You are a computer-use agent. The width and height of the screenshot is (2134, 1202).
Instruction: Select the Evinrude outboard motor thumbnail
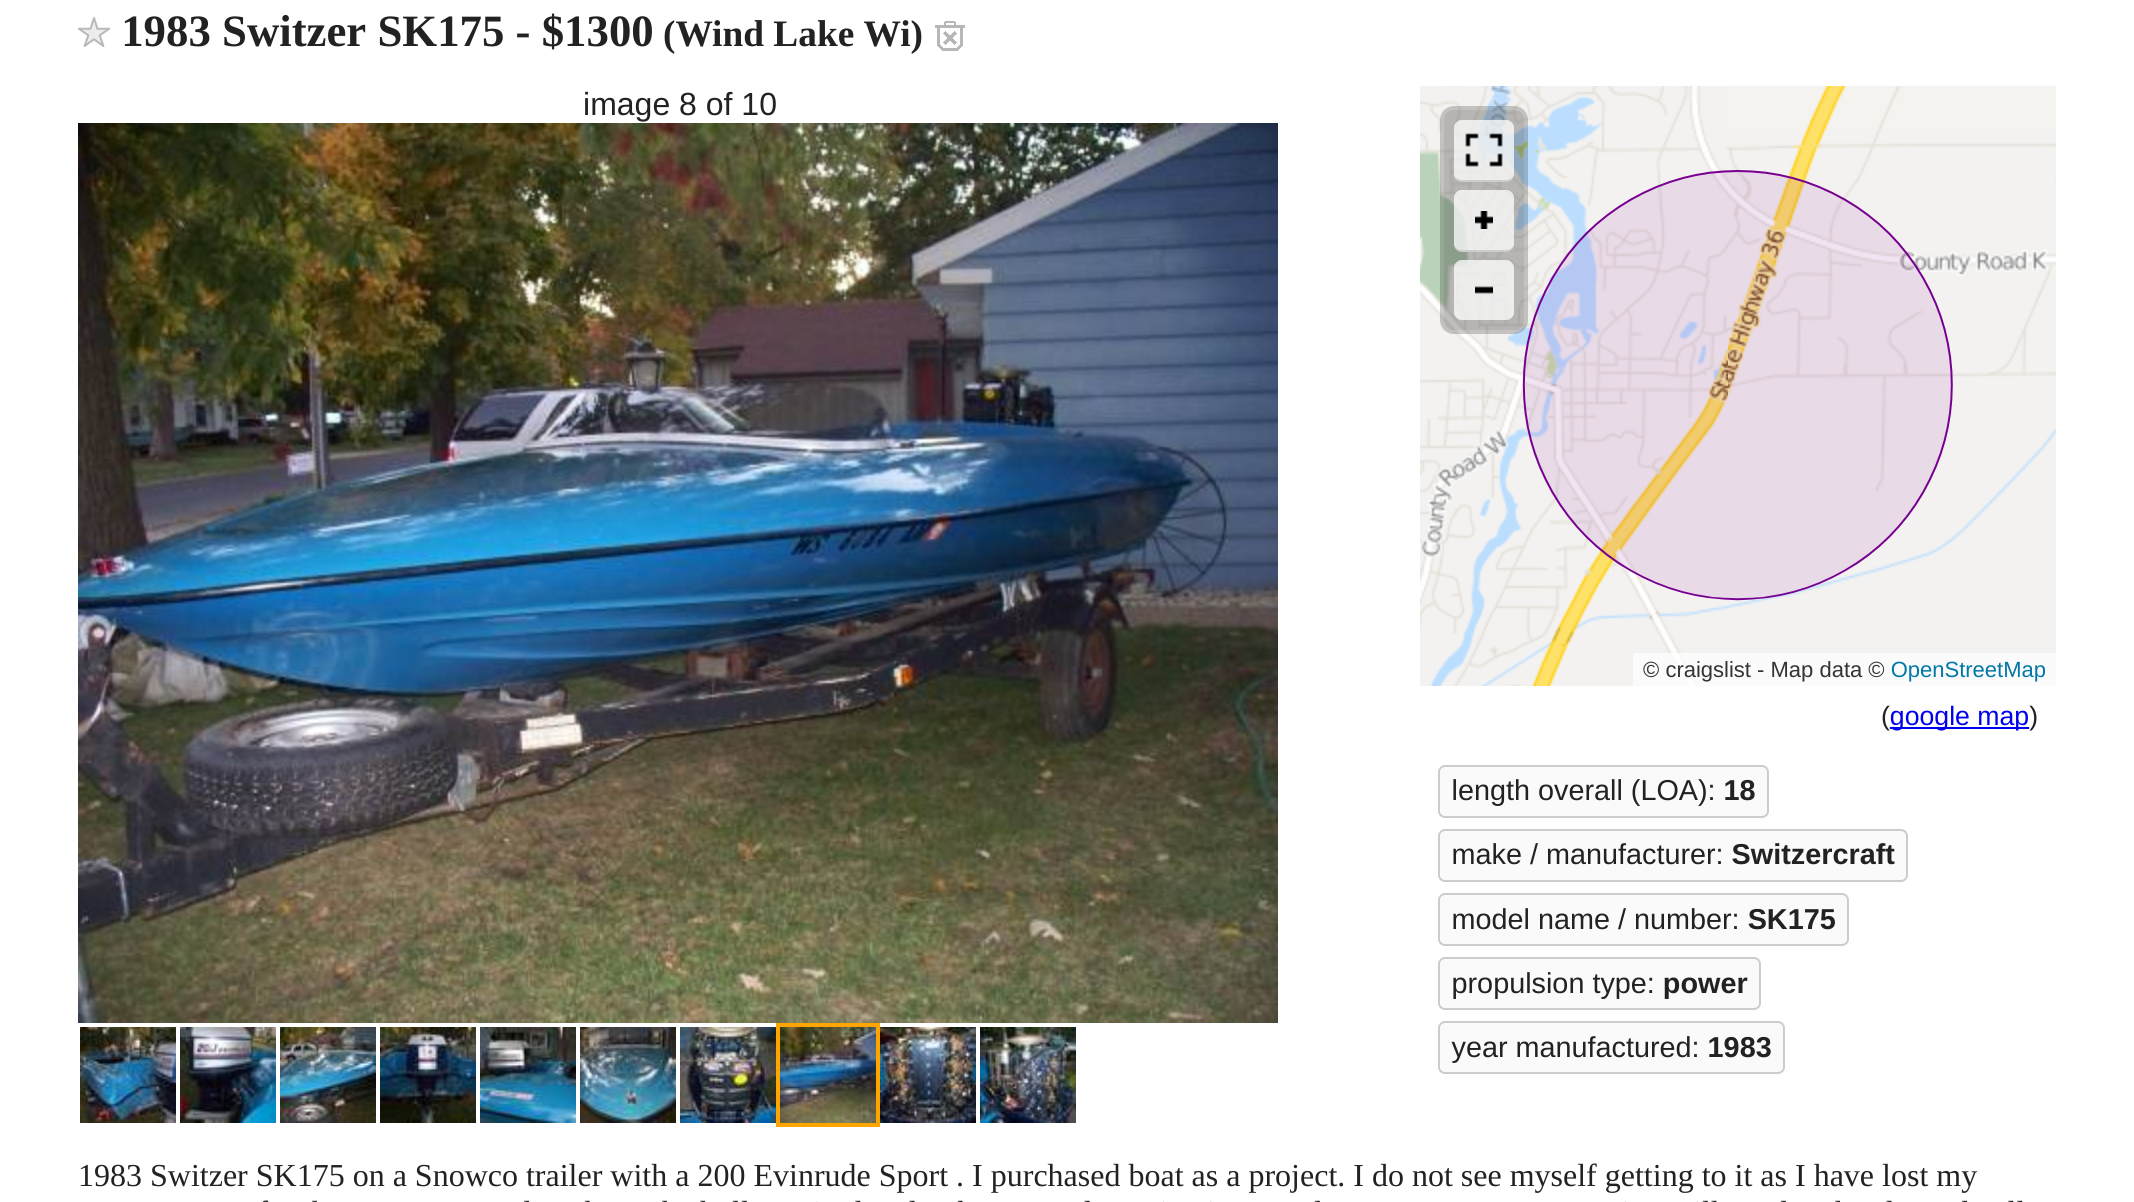(x=228, y=1075)
